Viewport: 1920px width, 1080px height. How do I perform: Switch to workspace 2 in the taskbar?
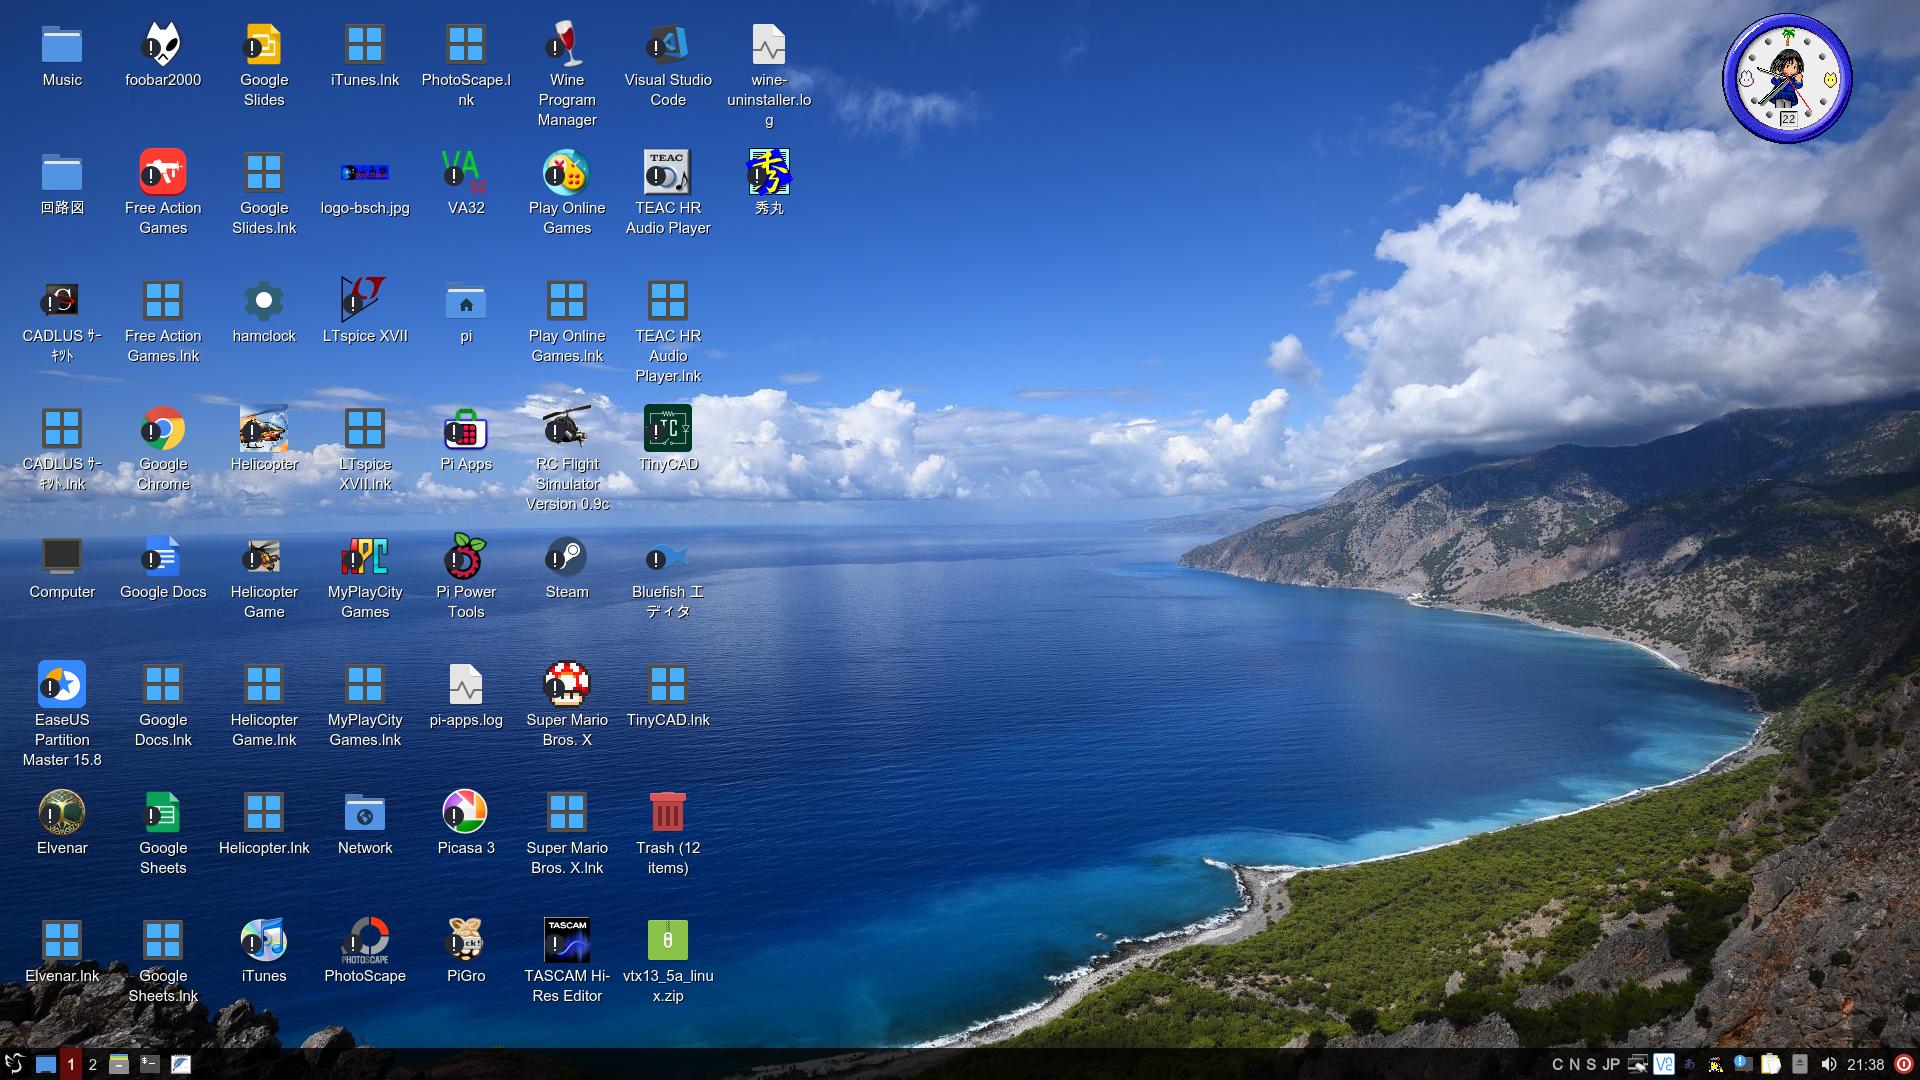(x=93, y=1064)
